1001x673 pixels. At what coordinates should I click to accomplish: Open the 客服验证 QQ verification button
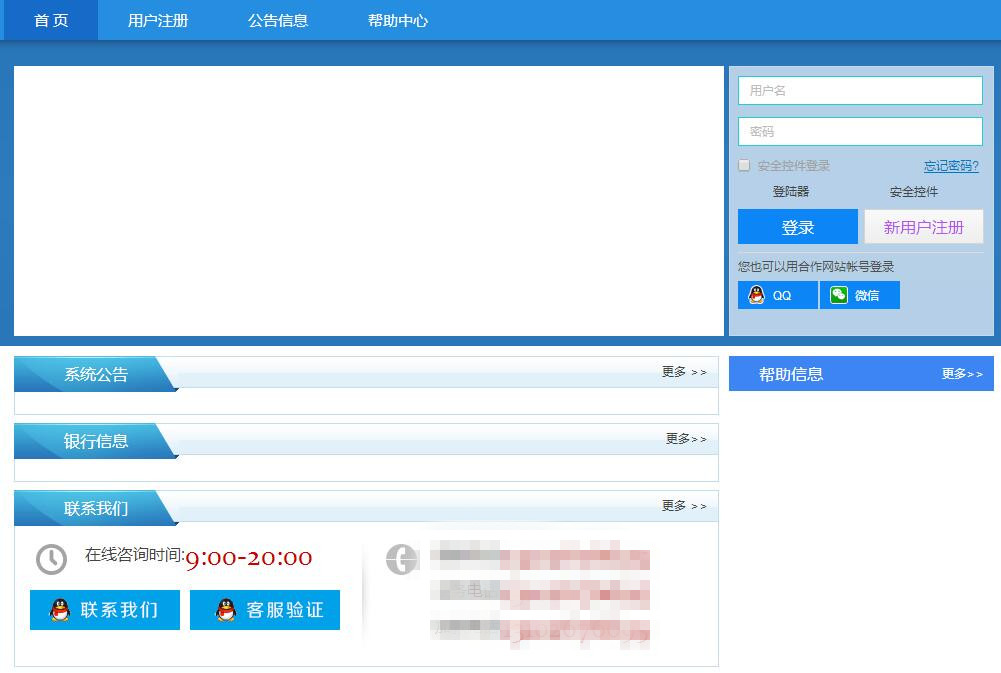coord(265,610)
